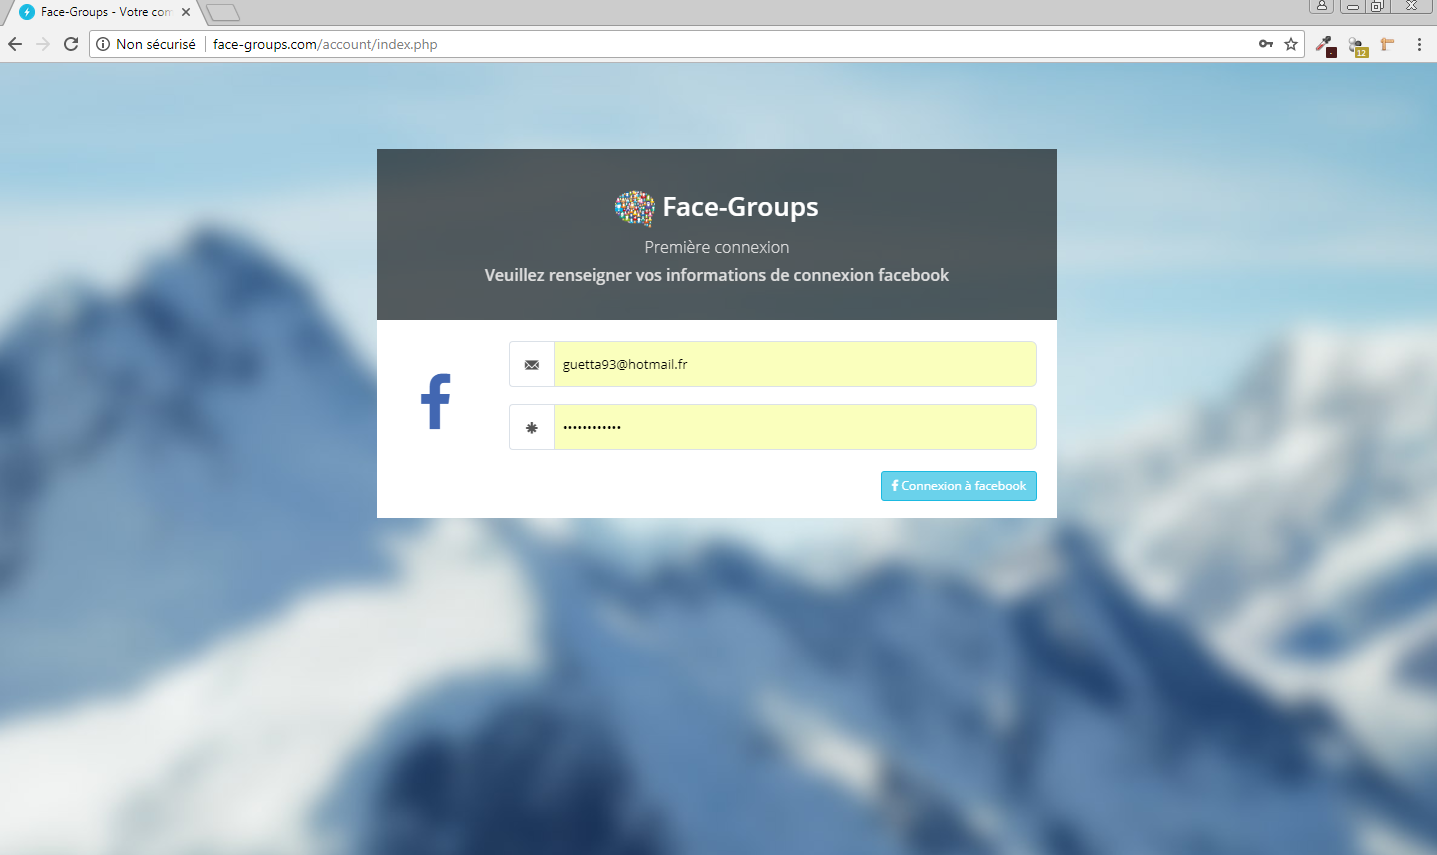Focus the masked password input field

[x=795, y=428]
